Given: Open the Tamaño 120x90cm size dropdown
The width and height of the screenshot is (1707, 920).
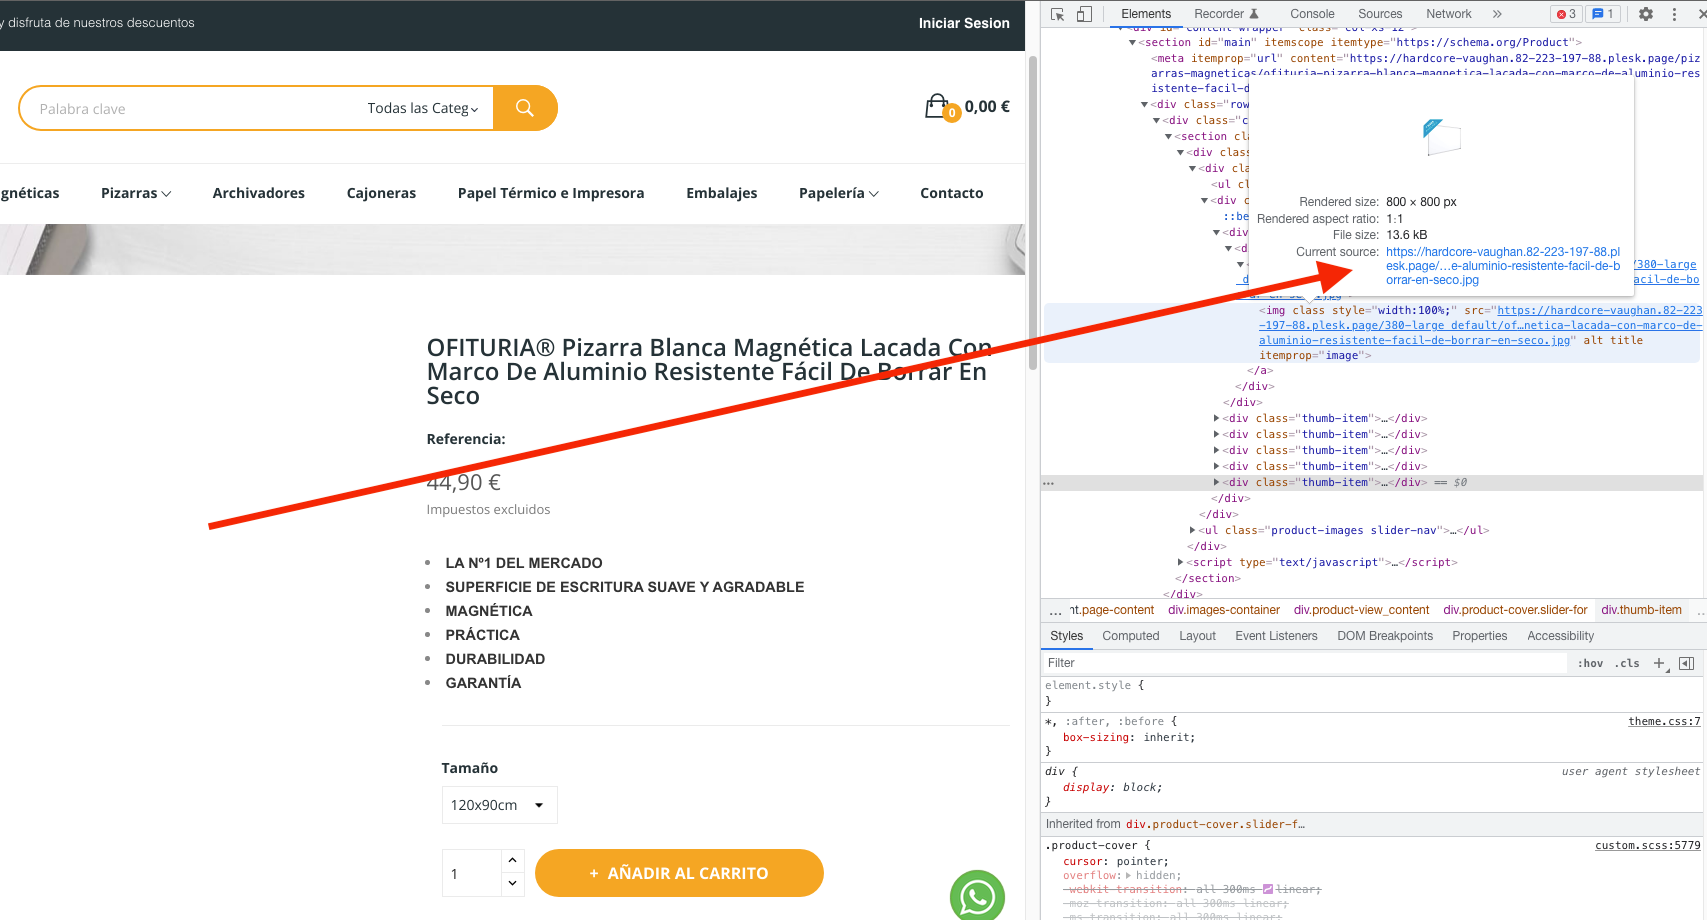Looking at the screenshot, I should click(499, 805).
